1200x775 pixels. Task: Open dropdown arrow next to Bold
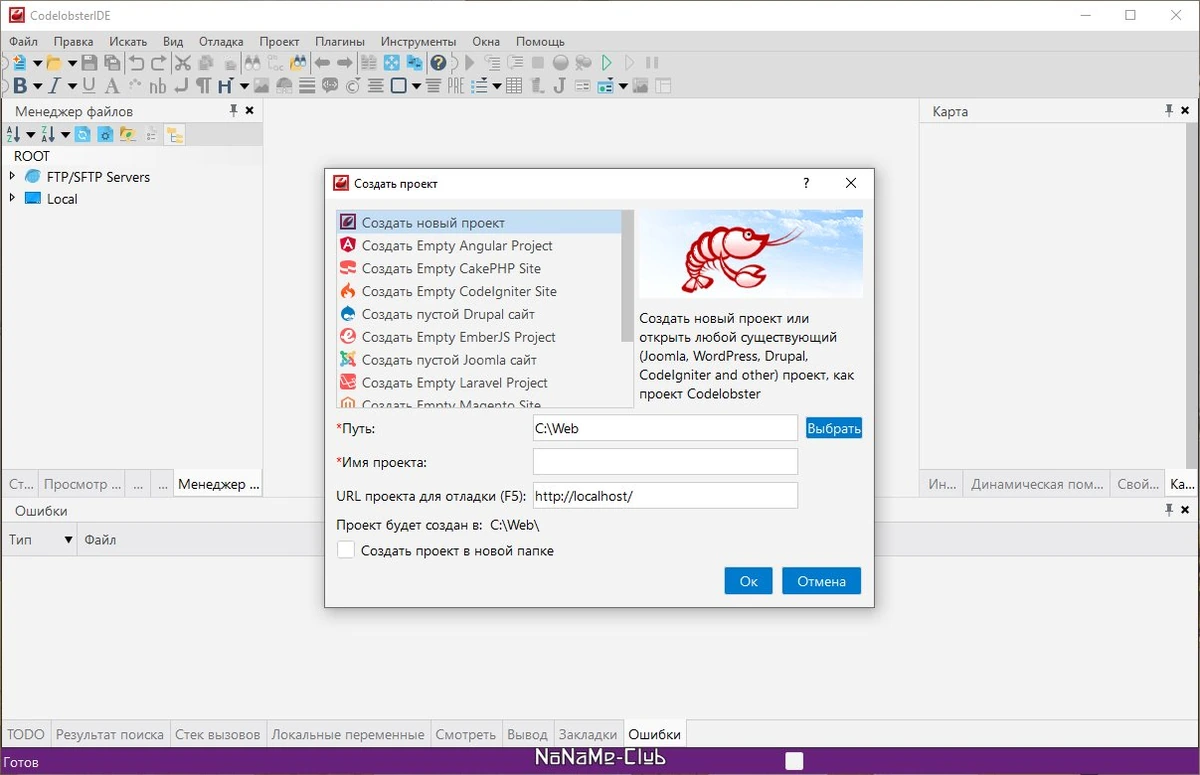coord(38,86)
